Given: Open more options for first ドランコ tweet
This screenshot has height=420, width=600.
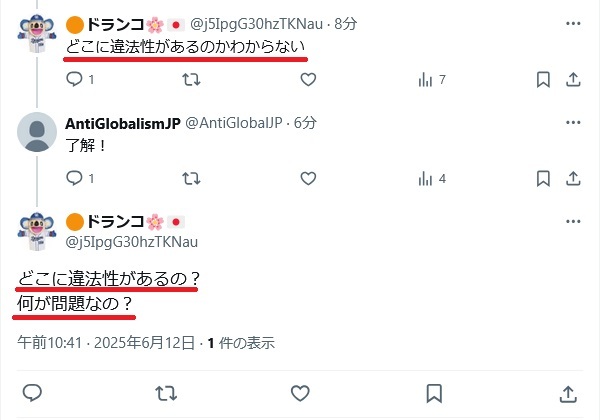Looking at the screenshot, I should click(573, 24).
